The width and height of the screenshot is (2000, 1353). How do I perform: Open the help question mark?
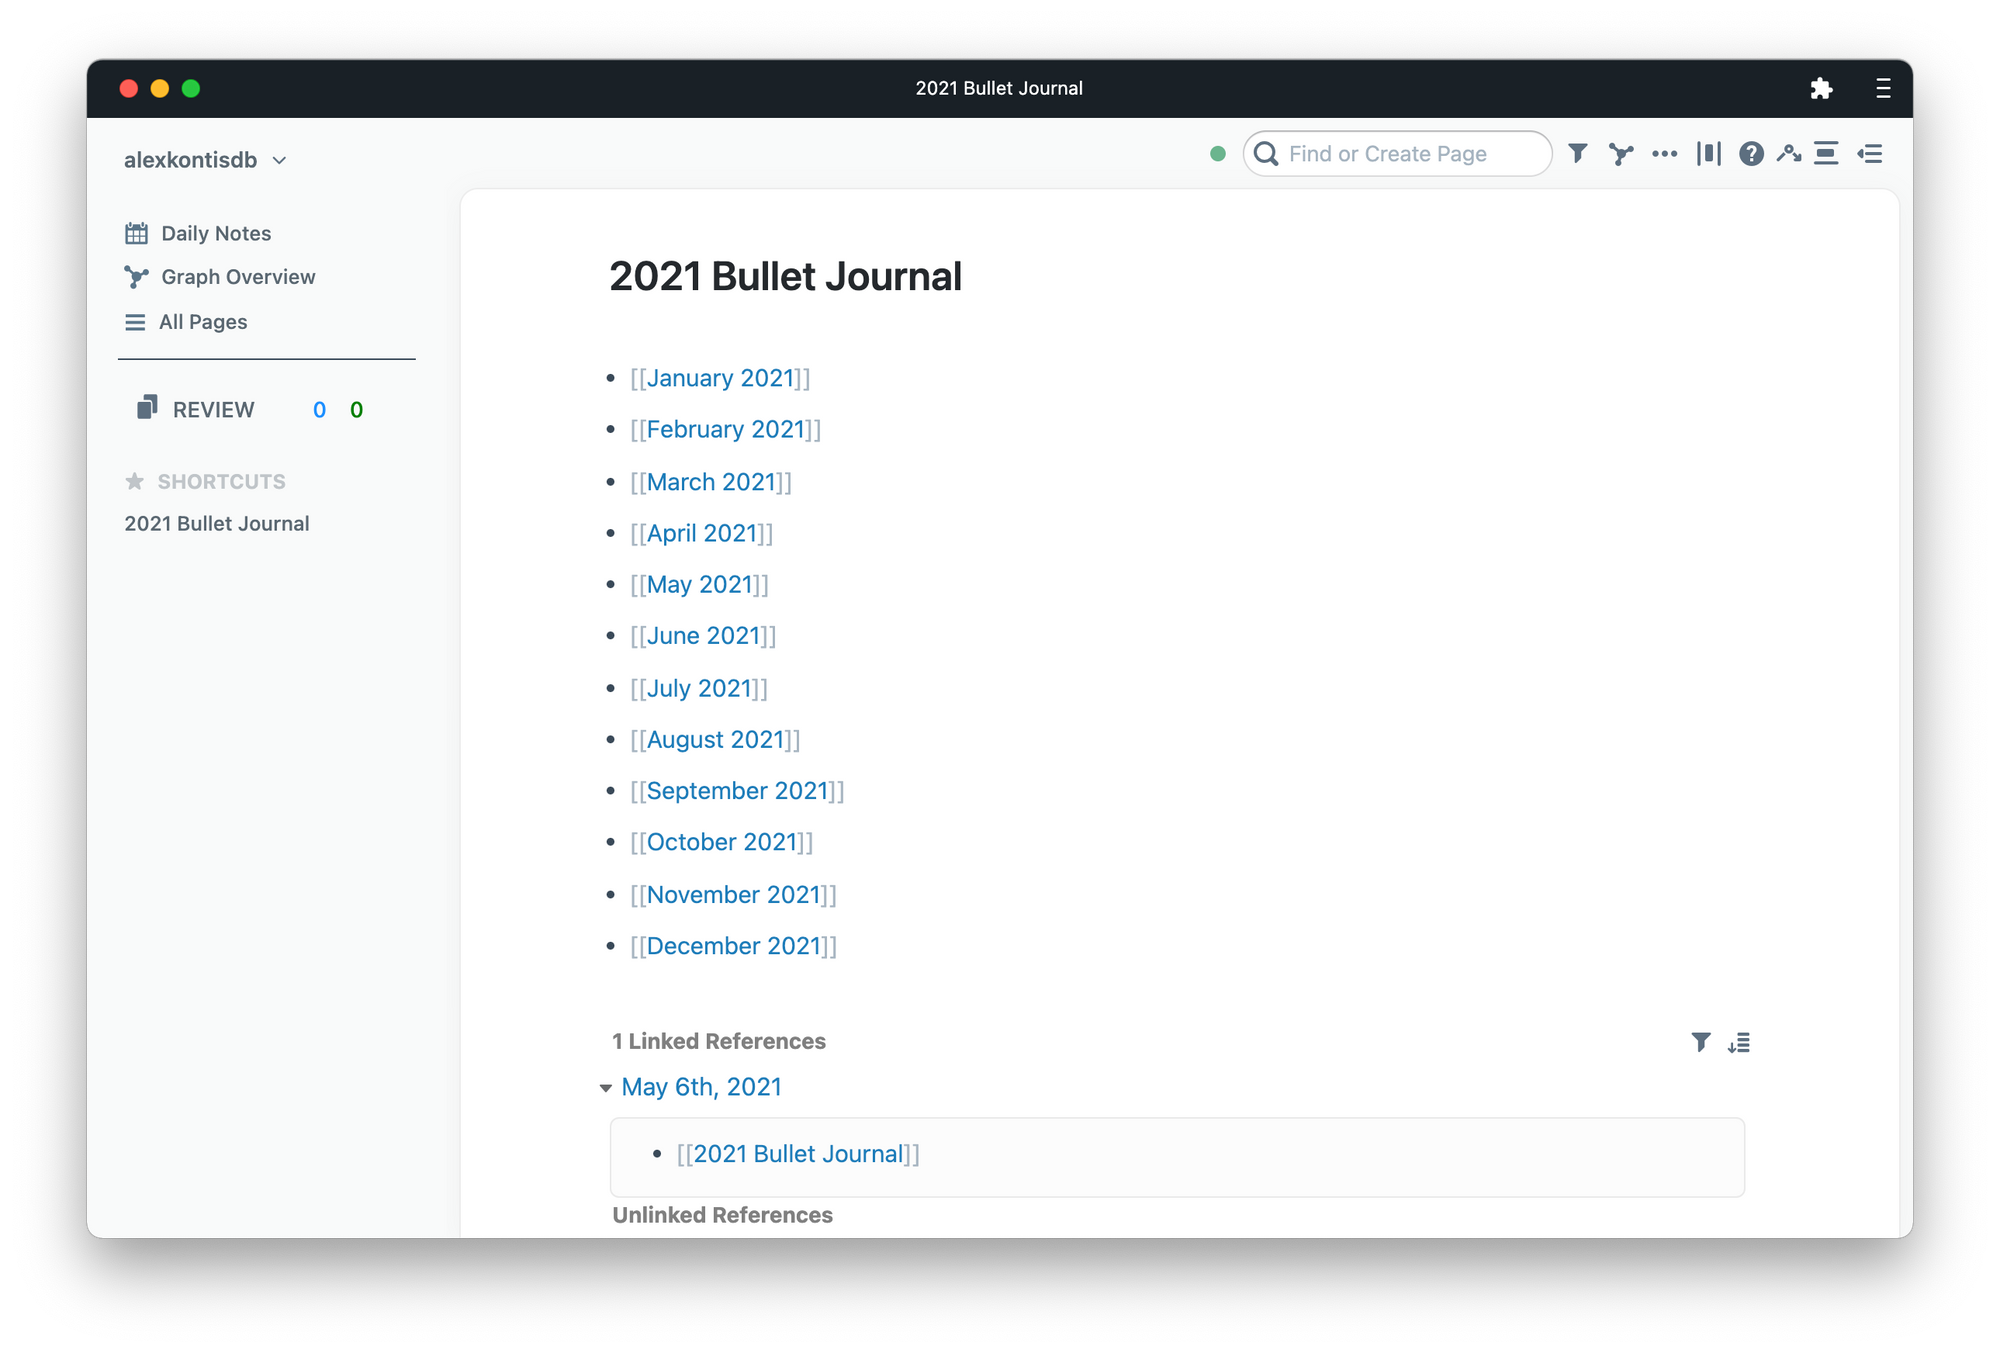[1751, 154]
